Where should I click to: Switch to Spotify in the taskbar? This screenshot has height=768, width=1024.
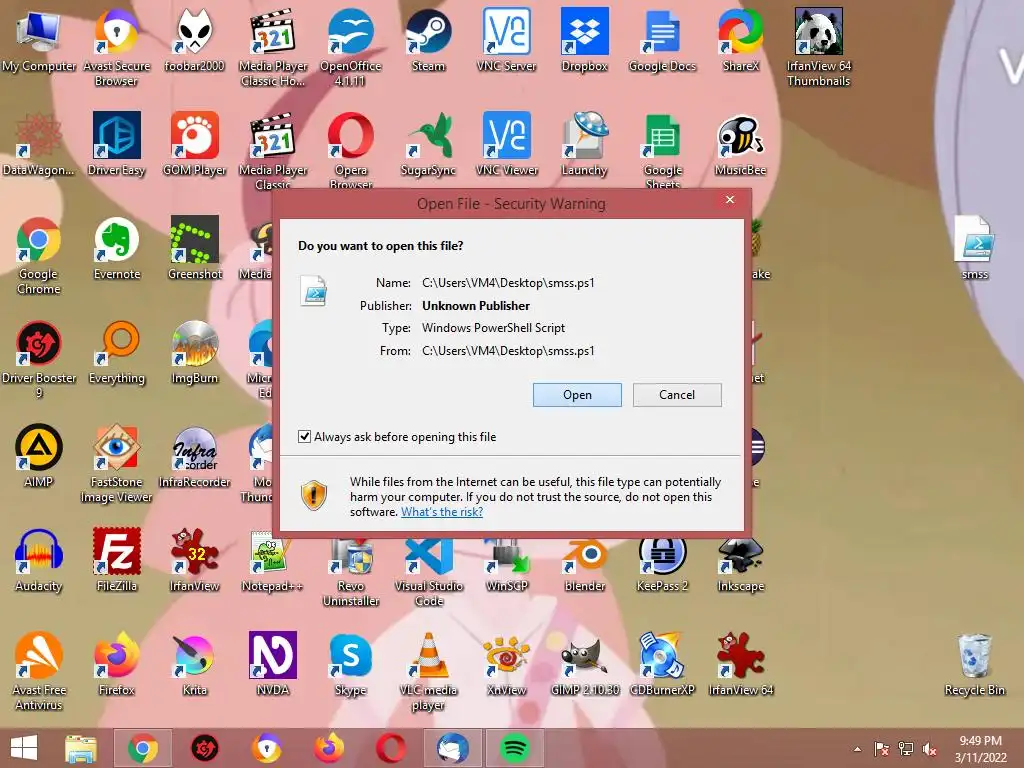[x=514, y=748]
